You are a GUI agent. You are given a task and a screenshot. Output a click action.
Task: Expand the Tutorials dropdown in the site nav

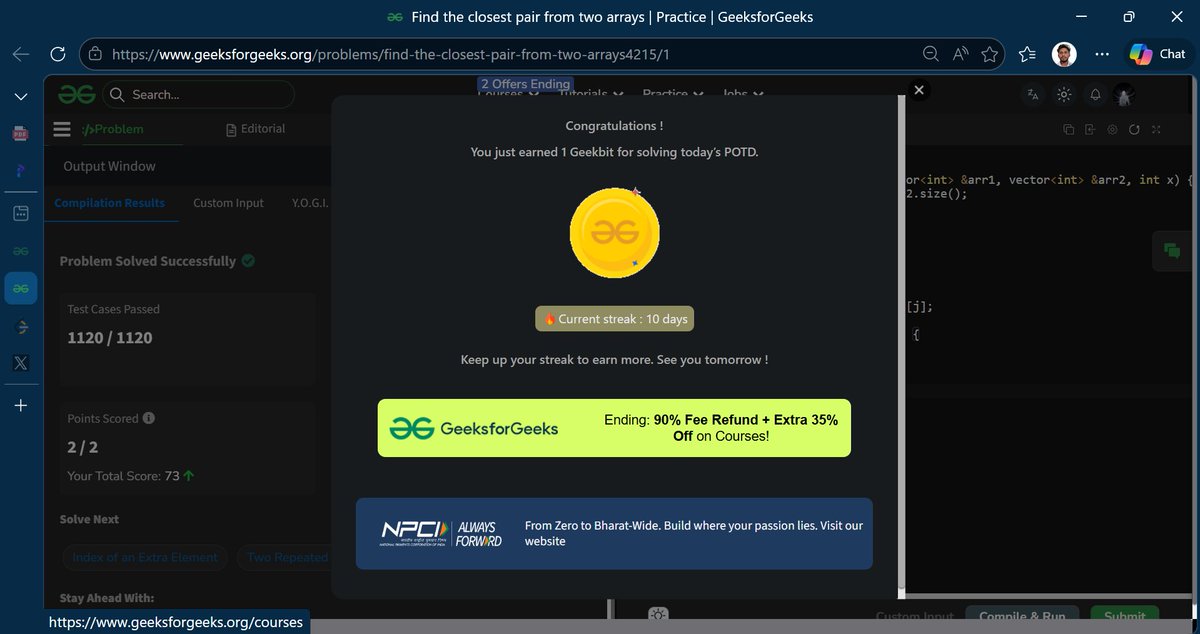click(x=591, y=95)
